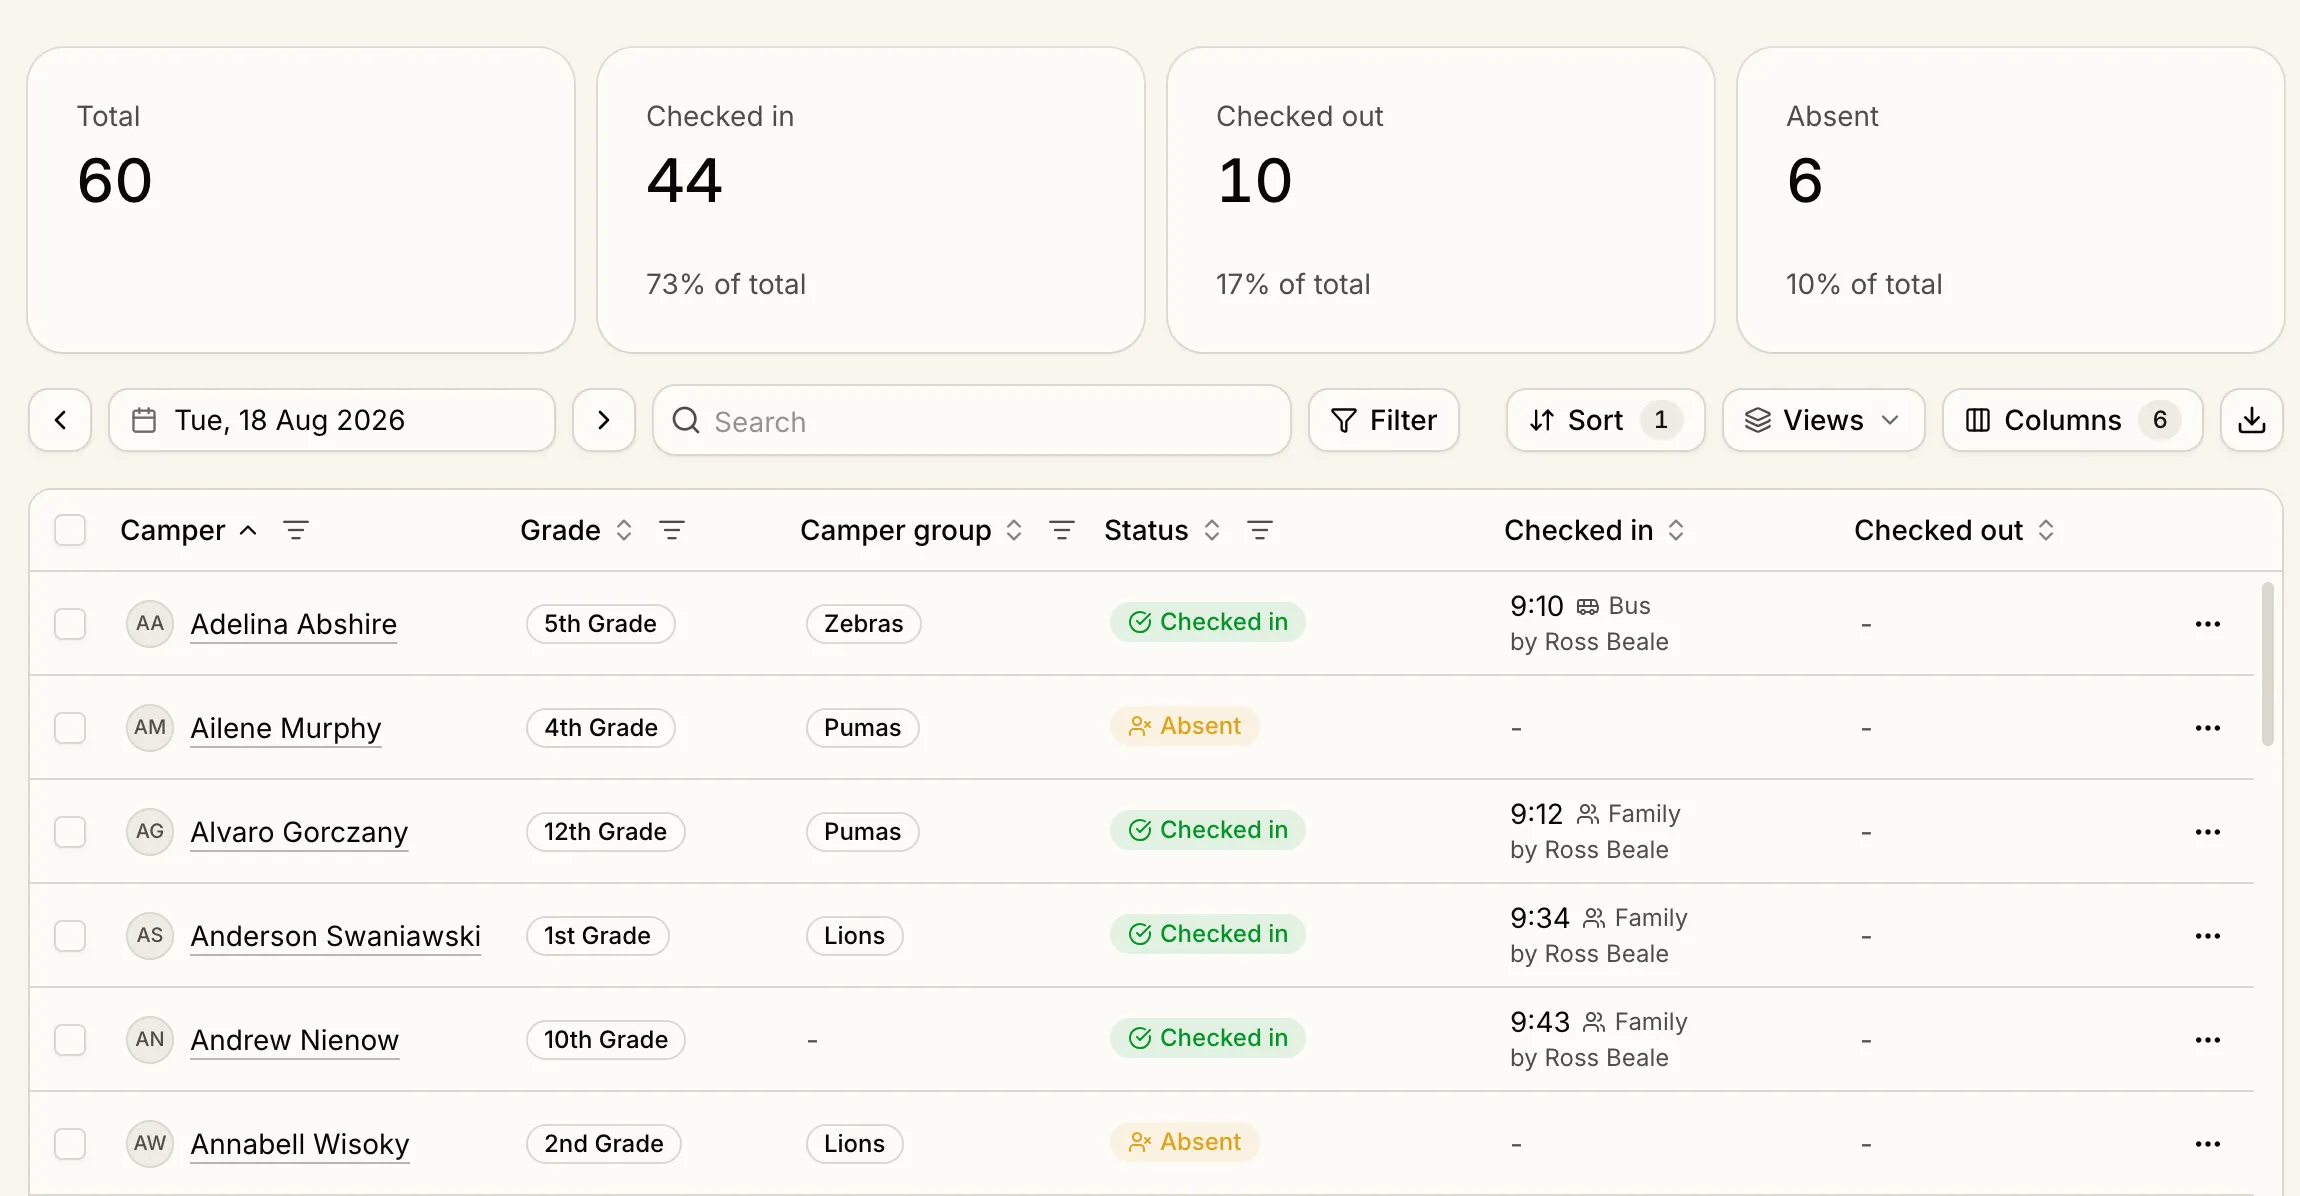This screenshot has width=2300, height=1196.
Task: Click Absent status of Annabell Wisoky
Action: tap(1185, 1142)
